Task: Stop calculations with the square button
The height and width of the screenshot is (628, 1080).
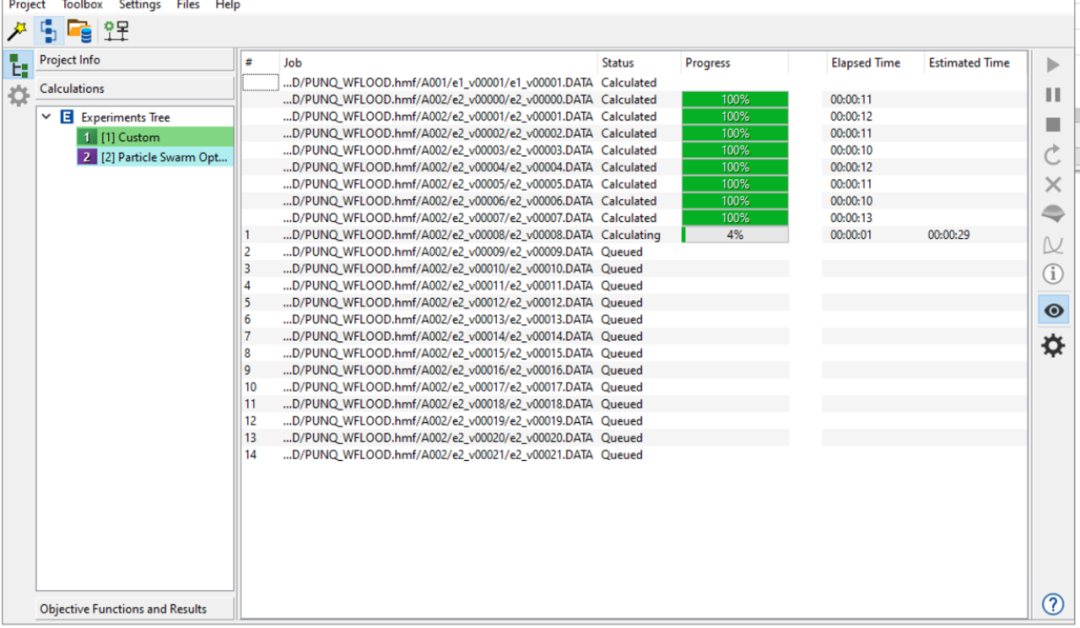Action: [1052, 125]
